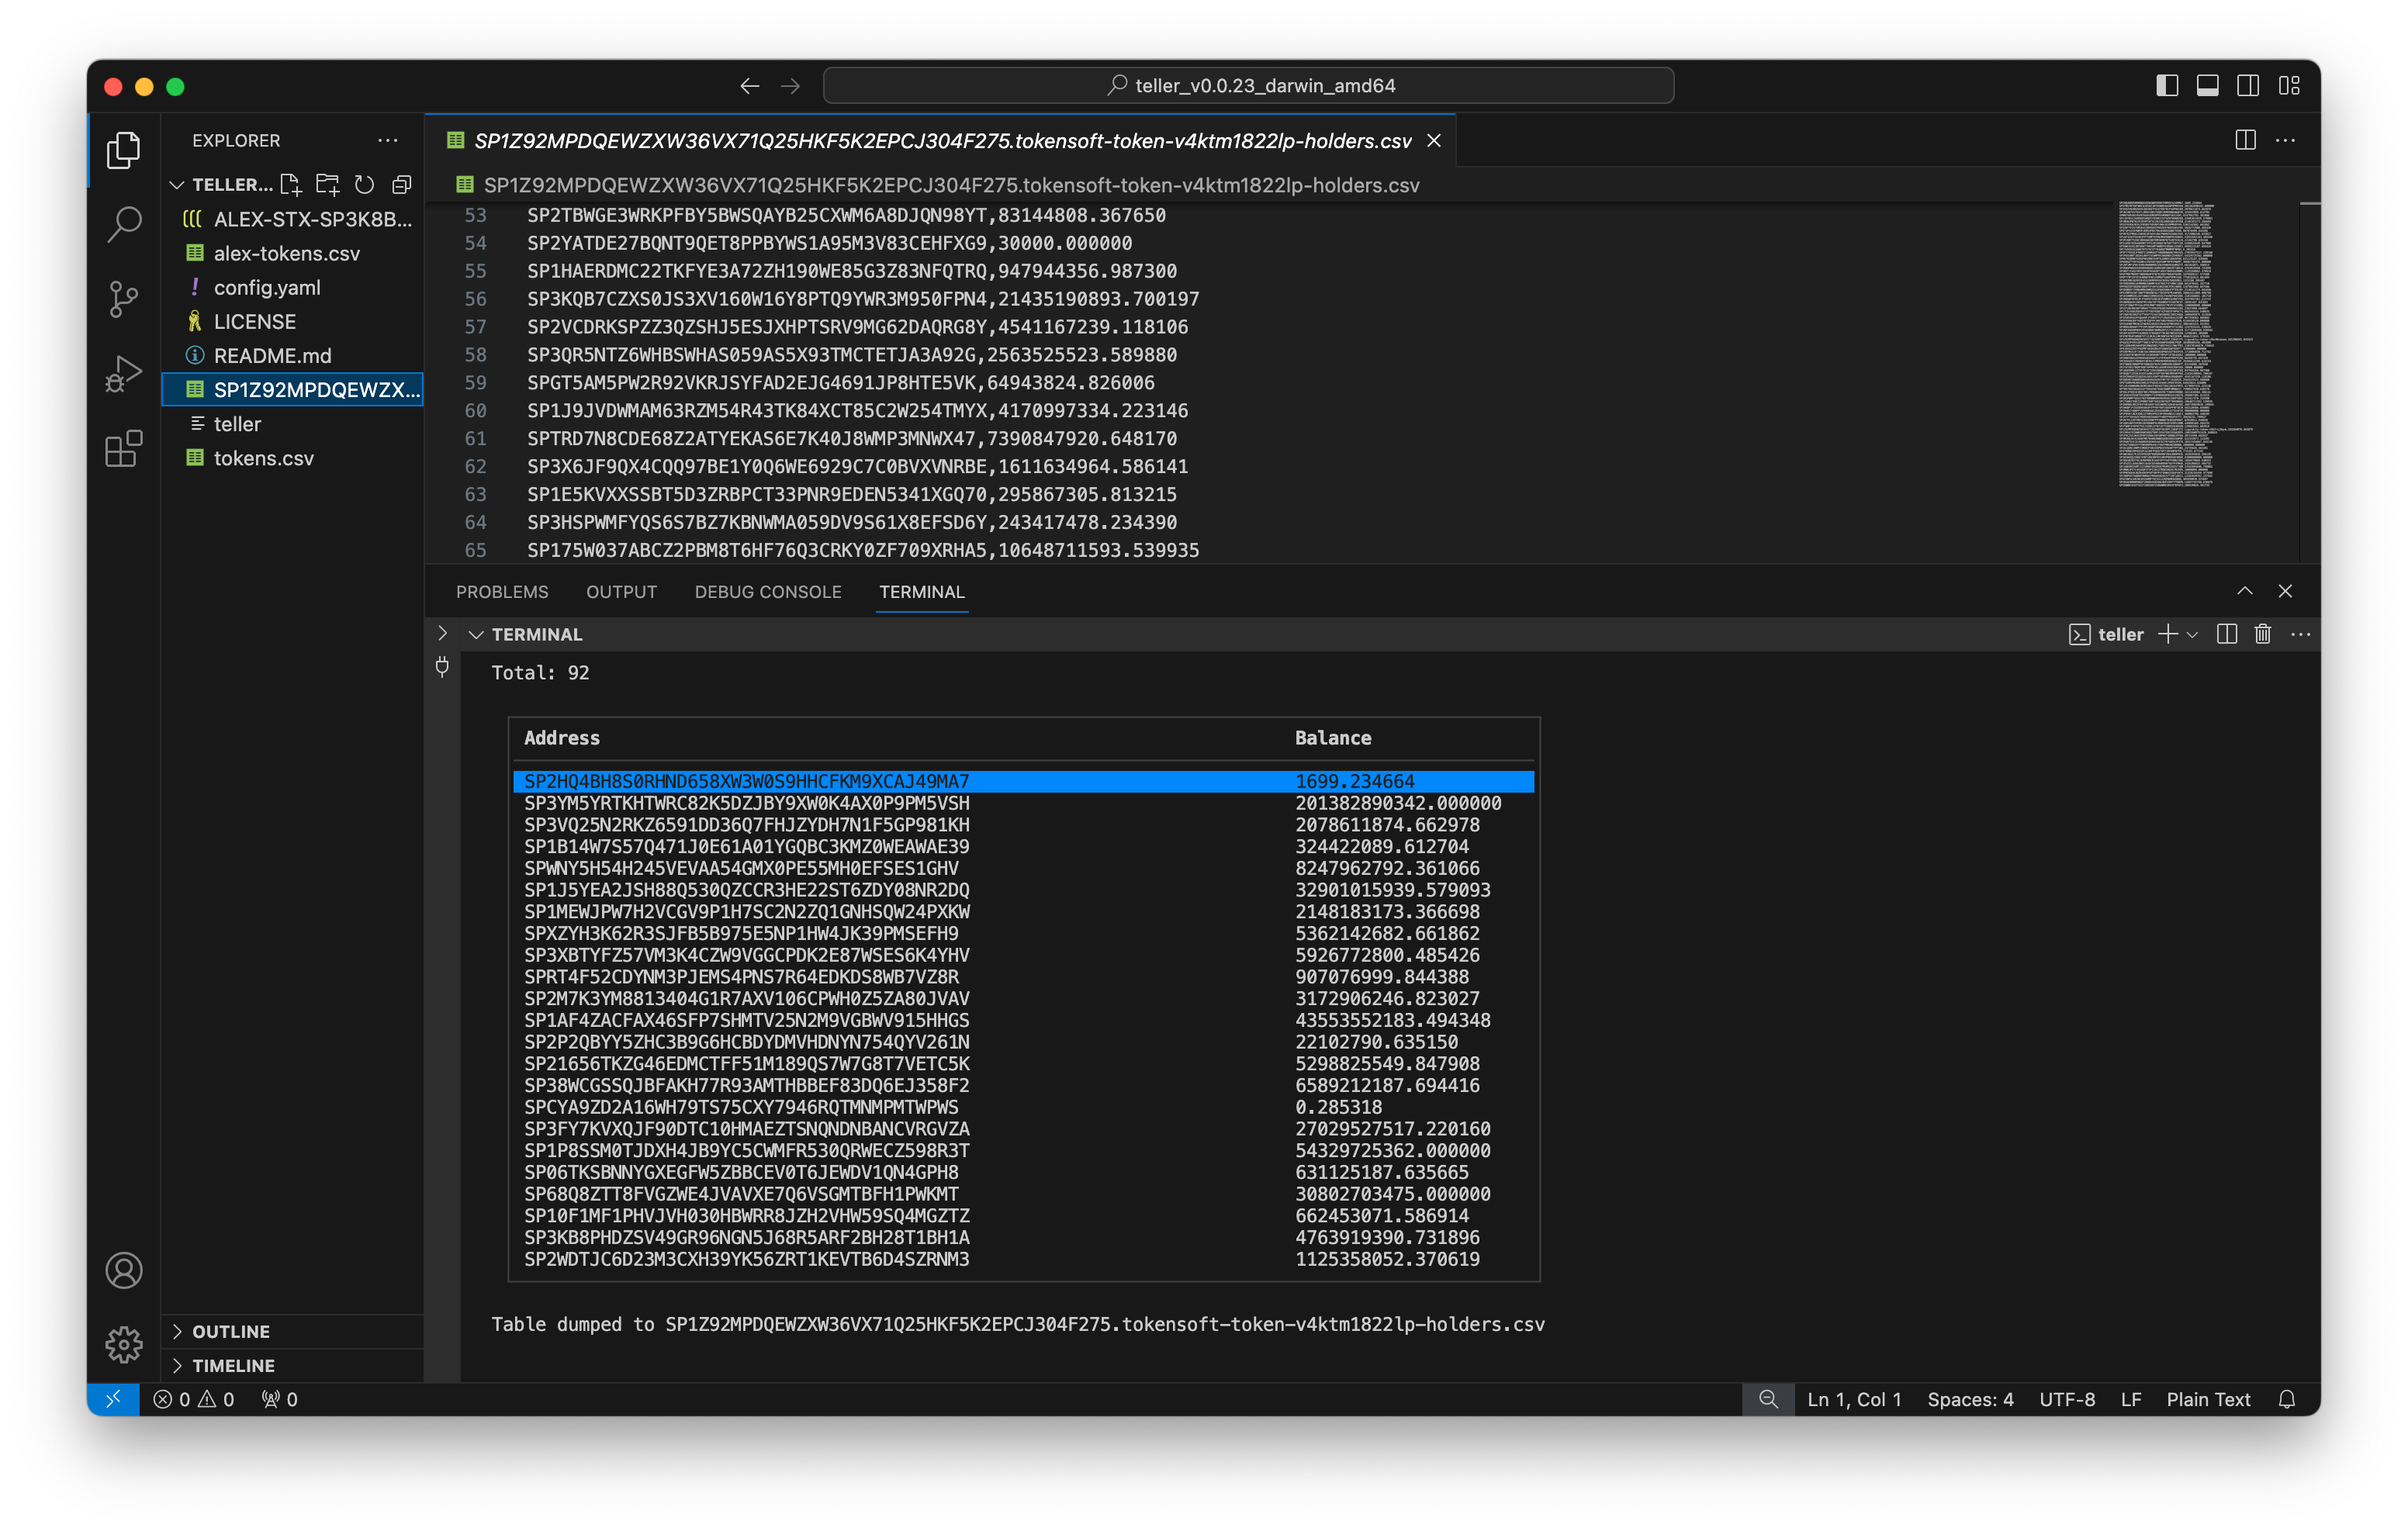2408x1531 pixels.
Task: Switch to the DEBUG CONSOLE tab
Action: (x=768, y=592)
